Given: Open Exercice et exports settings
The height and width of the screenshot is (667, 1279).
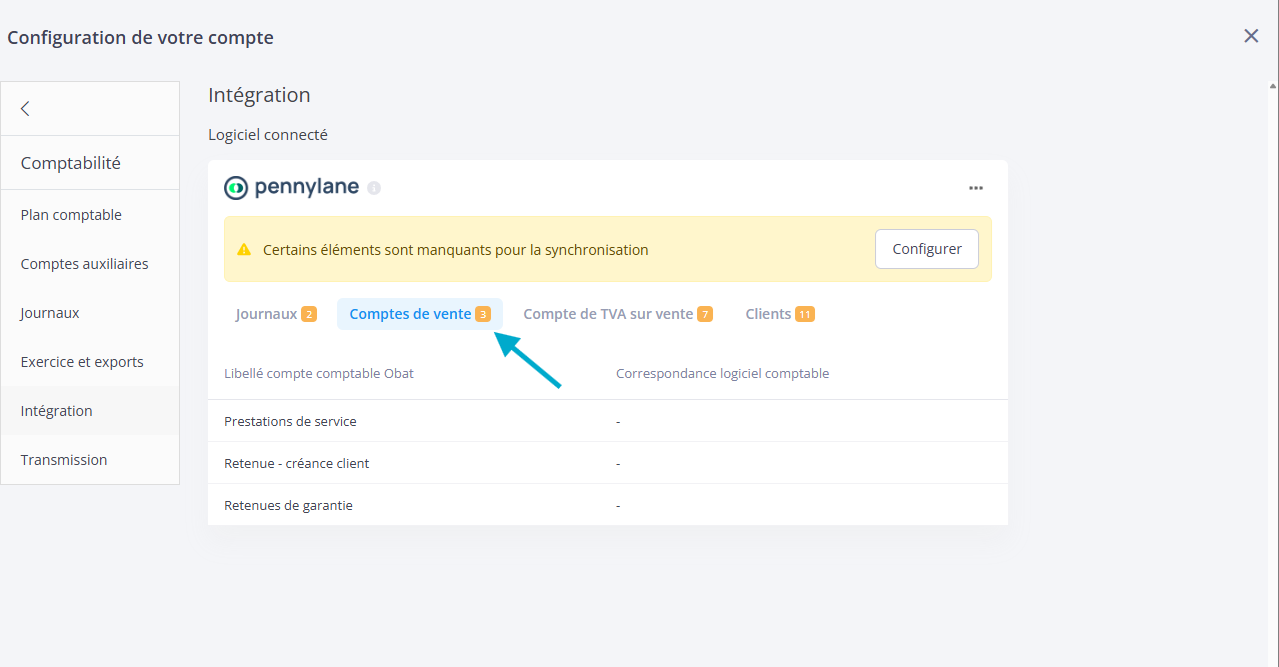Looking at the screenshot, I should [82, 362].
